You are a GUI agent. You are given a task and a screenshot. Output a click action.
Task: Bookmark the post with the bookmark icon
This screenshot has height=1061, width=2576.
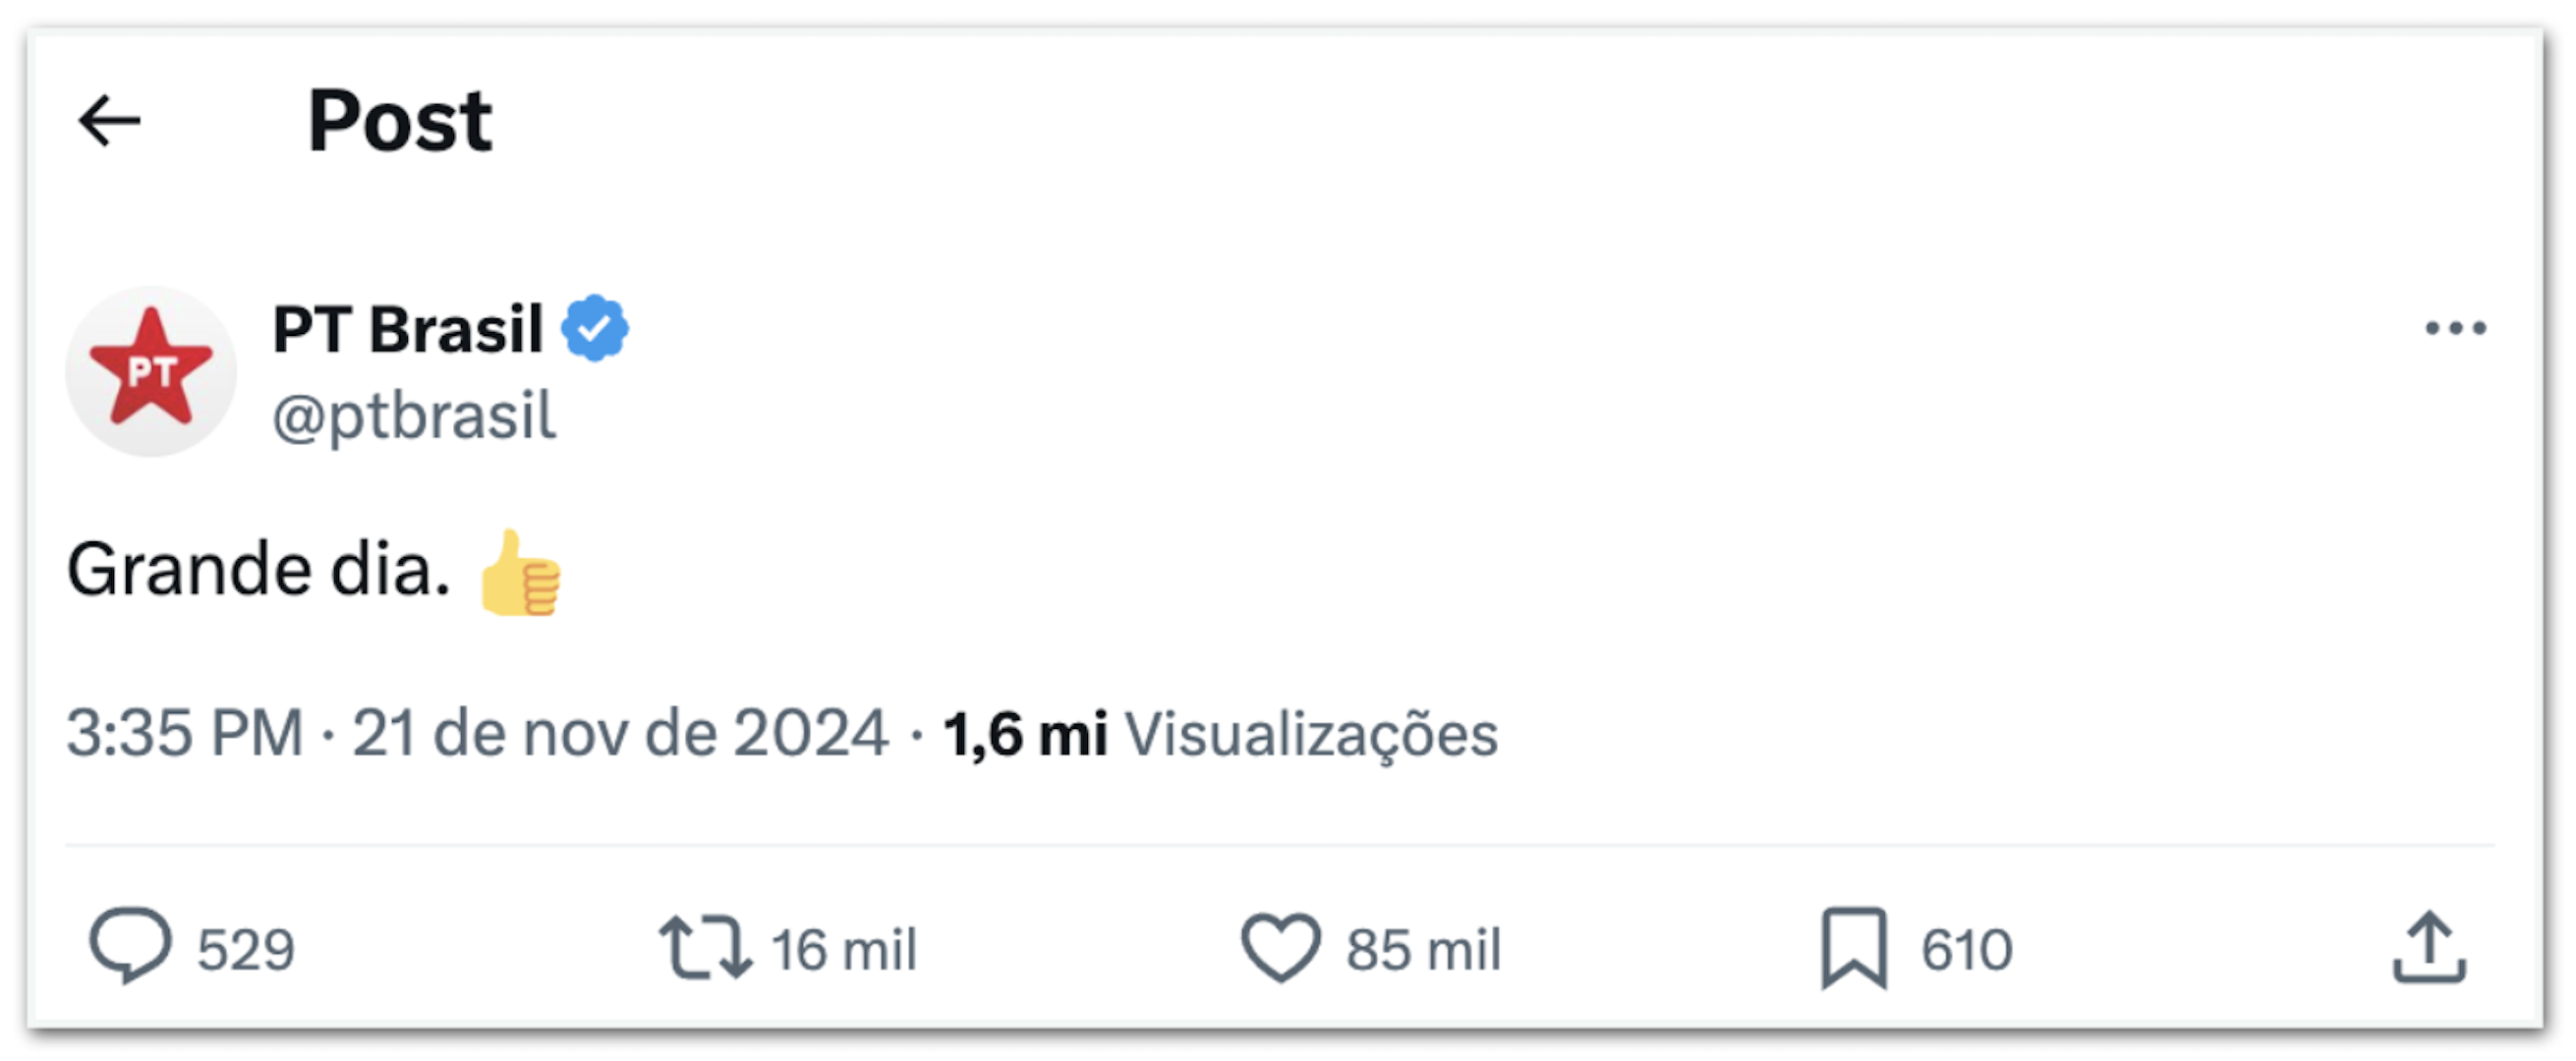tap(1854, 947)
